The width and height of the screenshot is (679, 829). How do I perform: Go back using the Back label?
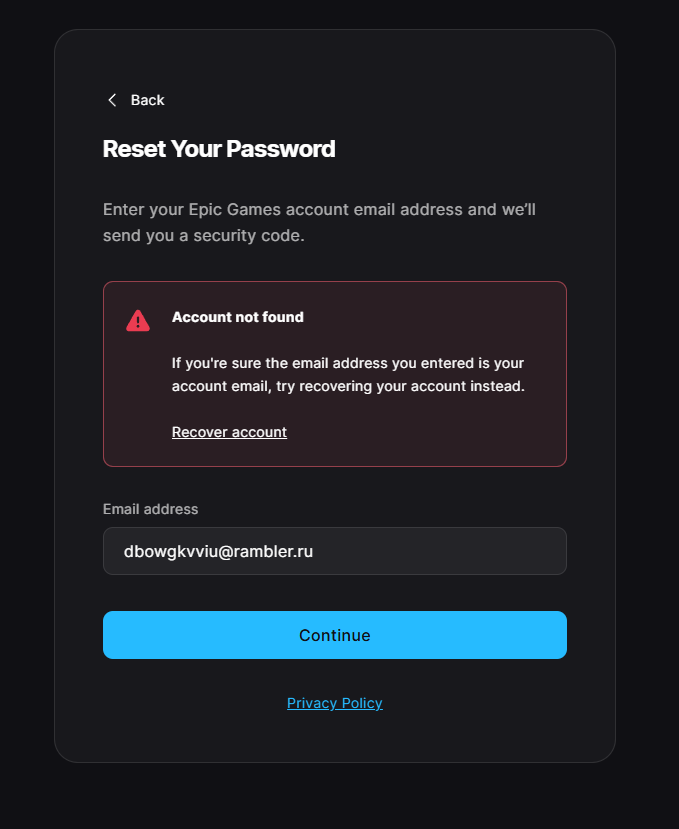pyautogui.click(x=148, y=100)
